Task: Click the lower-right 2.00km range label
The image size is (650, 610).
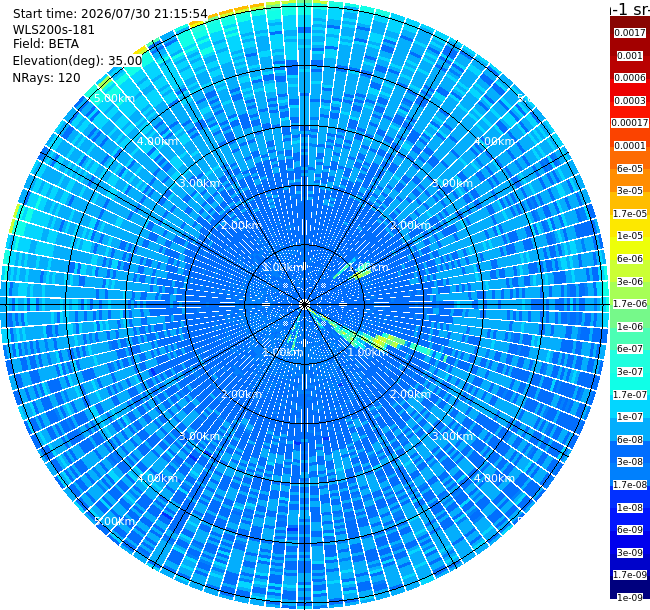Action: click(410, 394)
